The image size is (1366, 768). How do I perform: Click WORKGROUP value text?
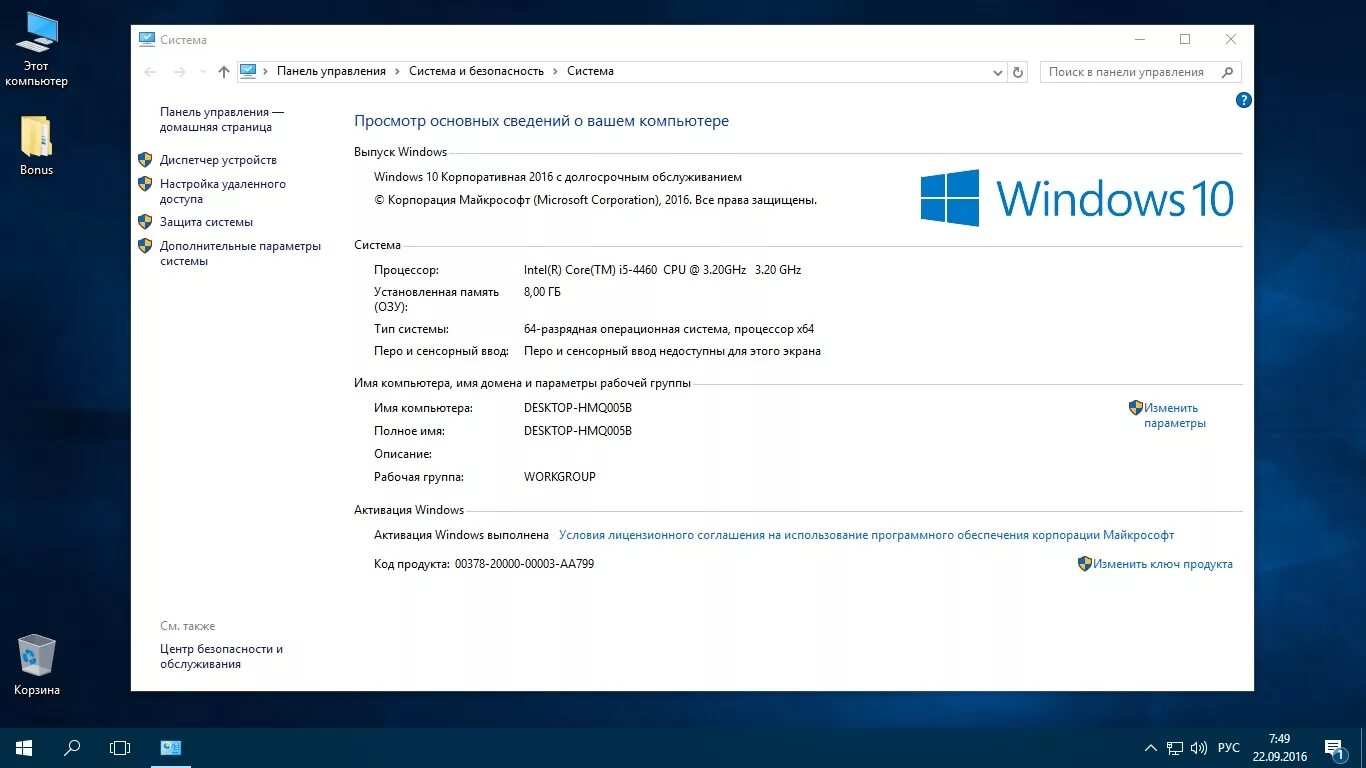point(560,477)
